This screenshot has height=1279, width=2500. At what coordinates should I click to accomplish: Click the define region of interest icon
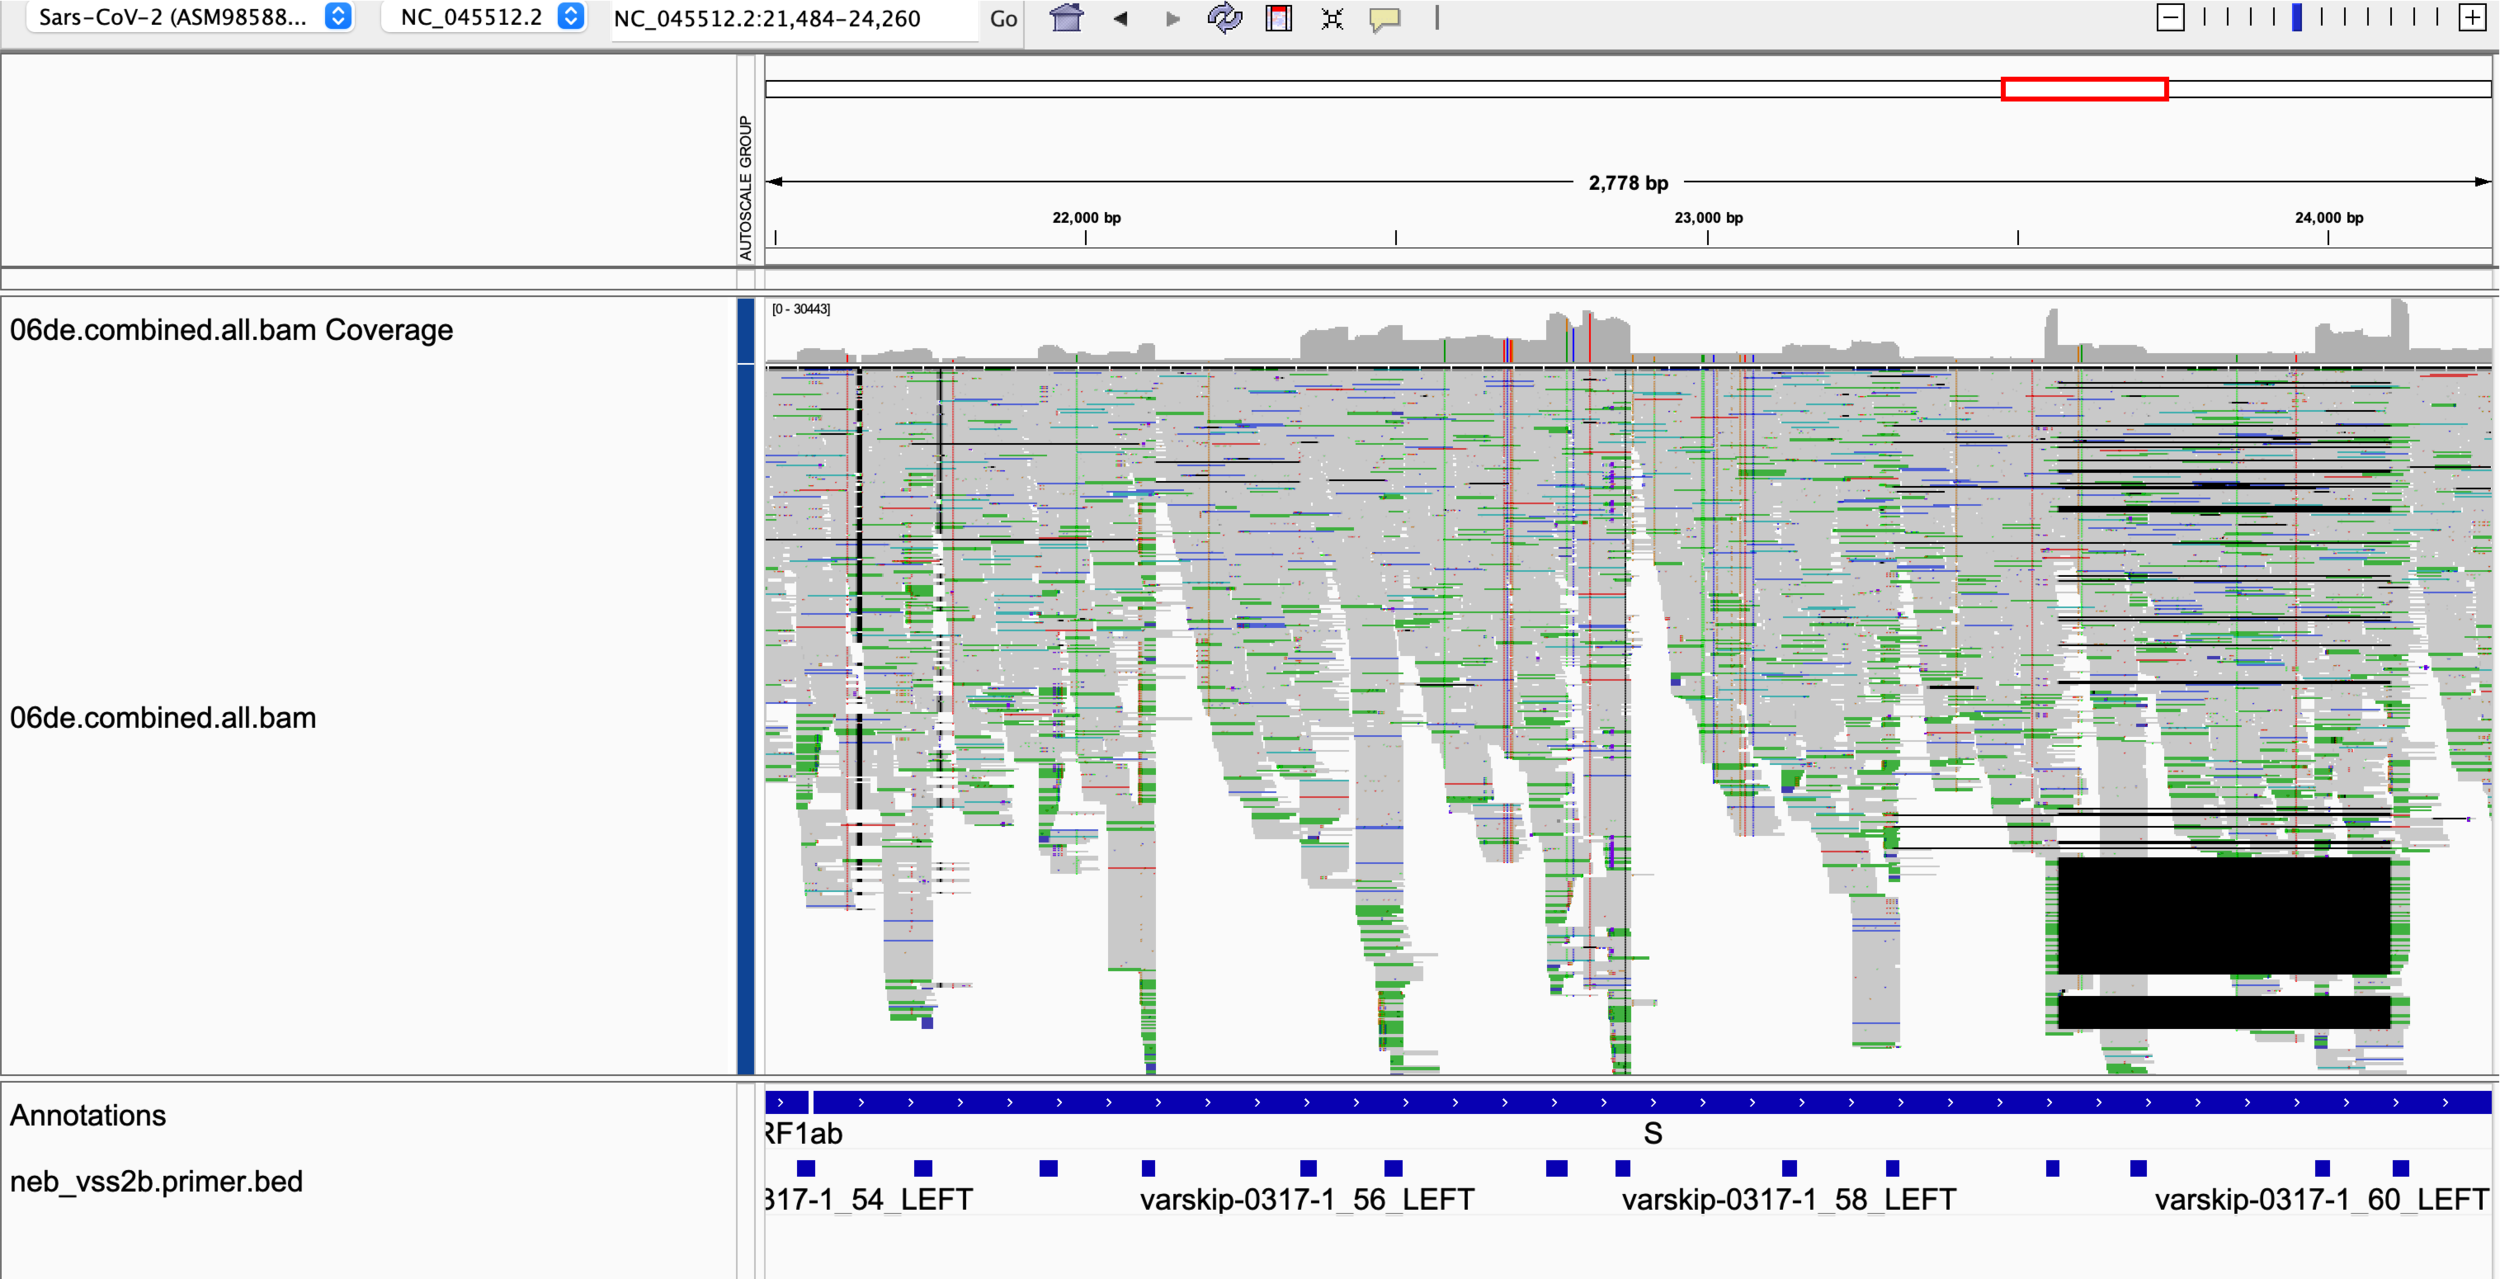pos(1278,18)
